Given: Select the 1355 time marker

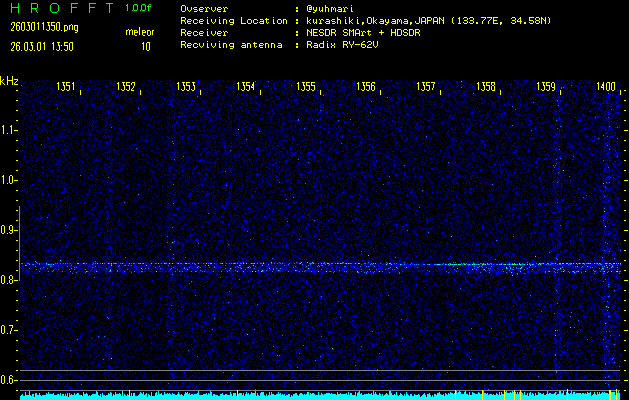Looking at the screenshot, I should (306, 88).
